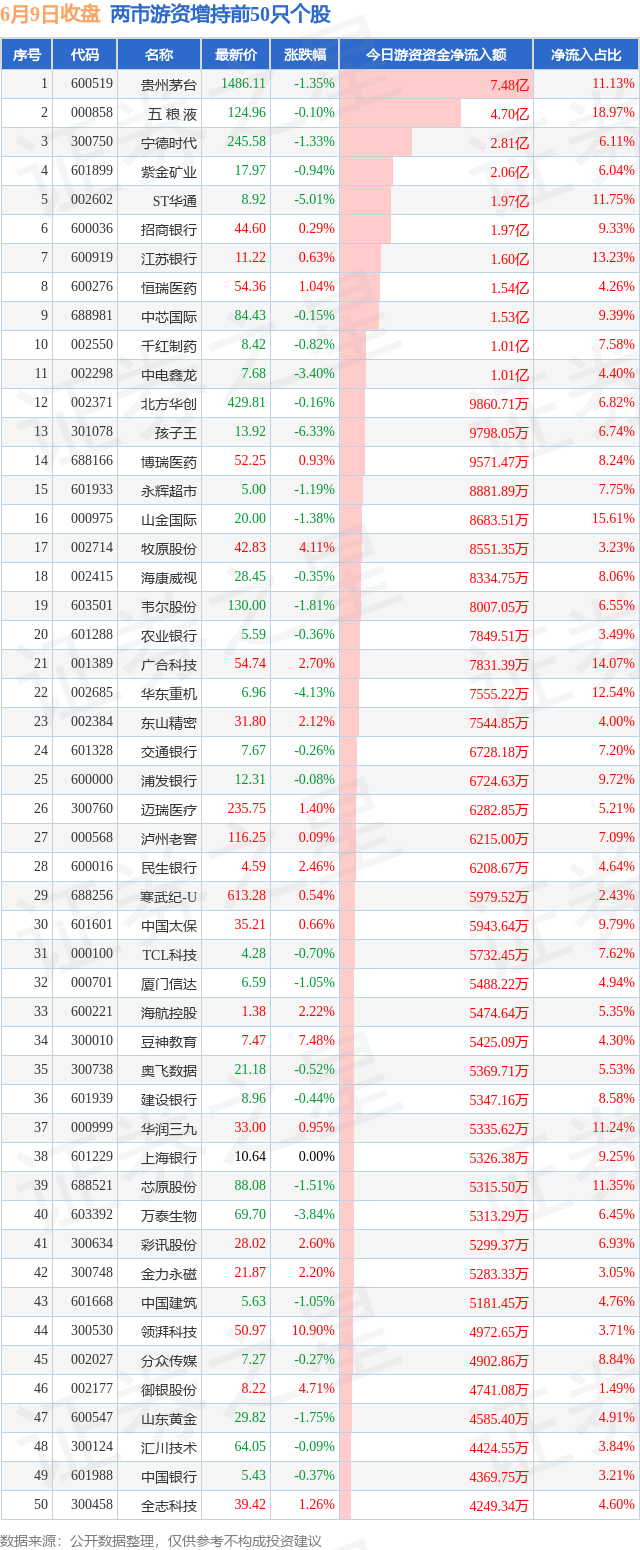Click the 7.48亿 net inflow value
The image size is (640, 1550).
pos(509,85)
